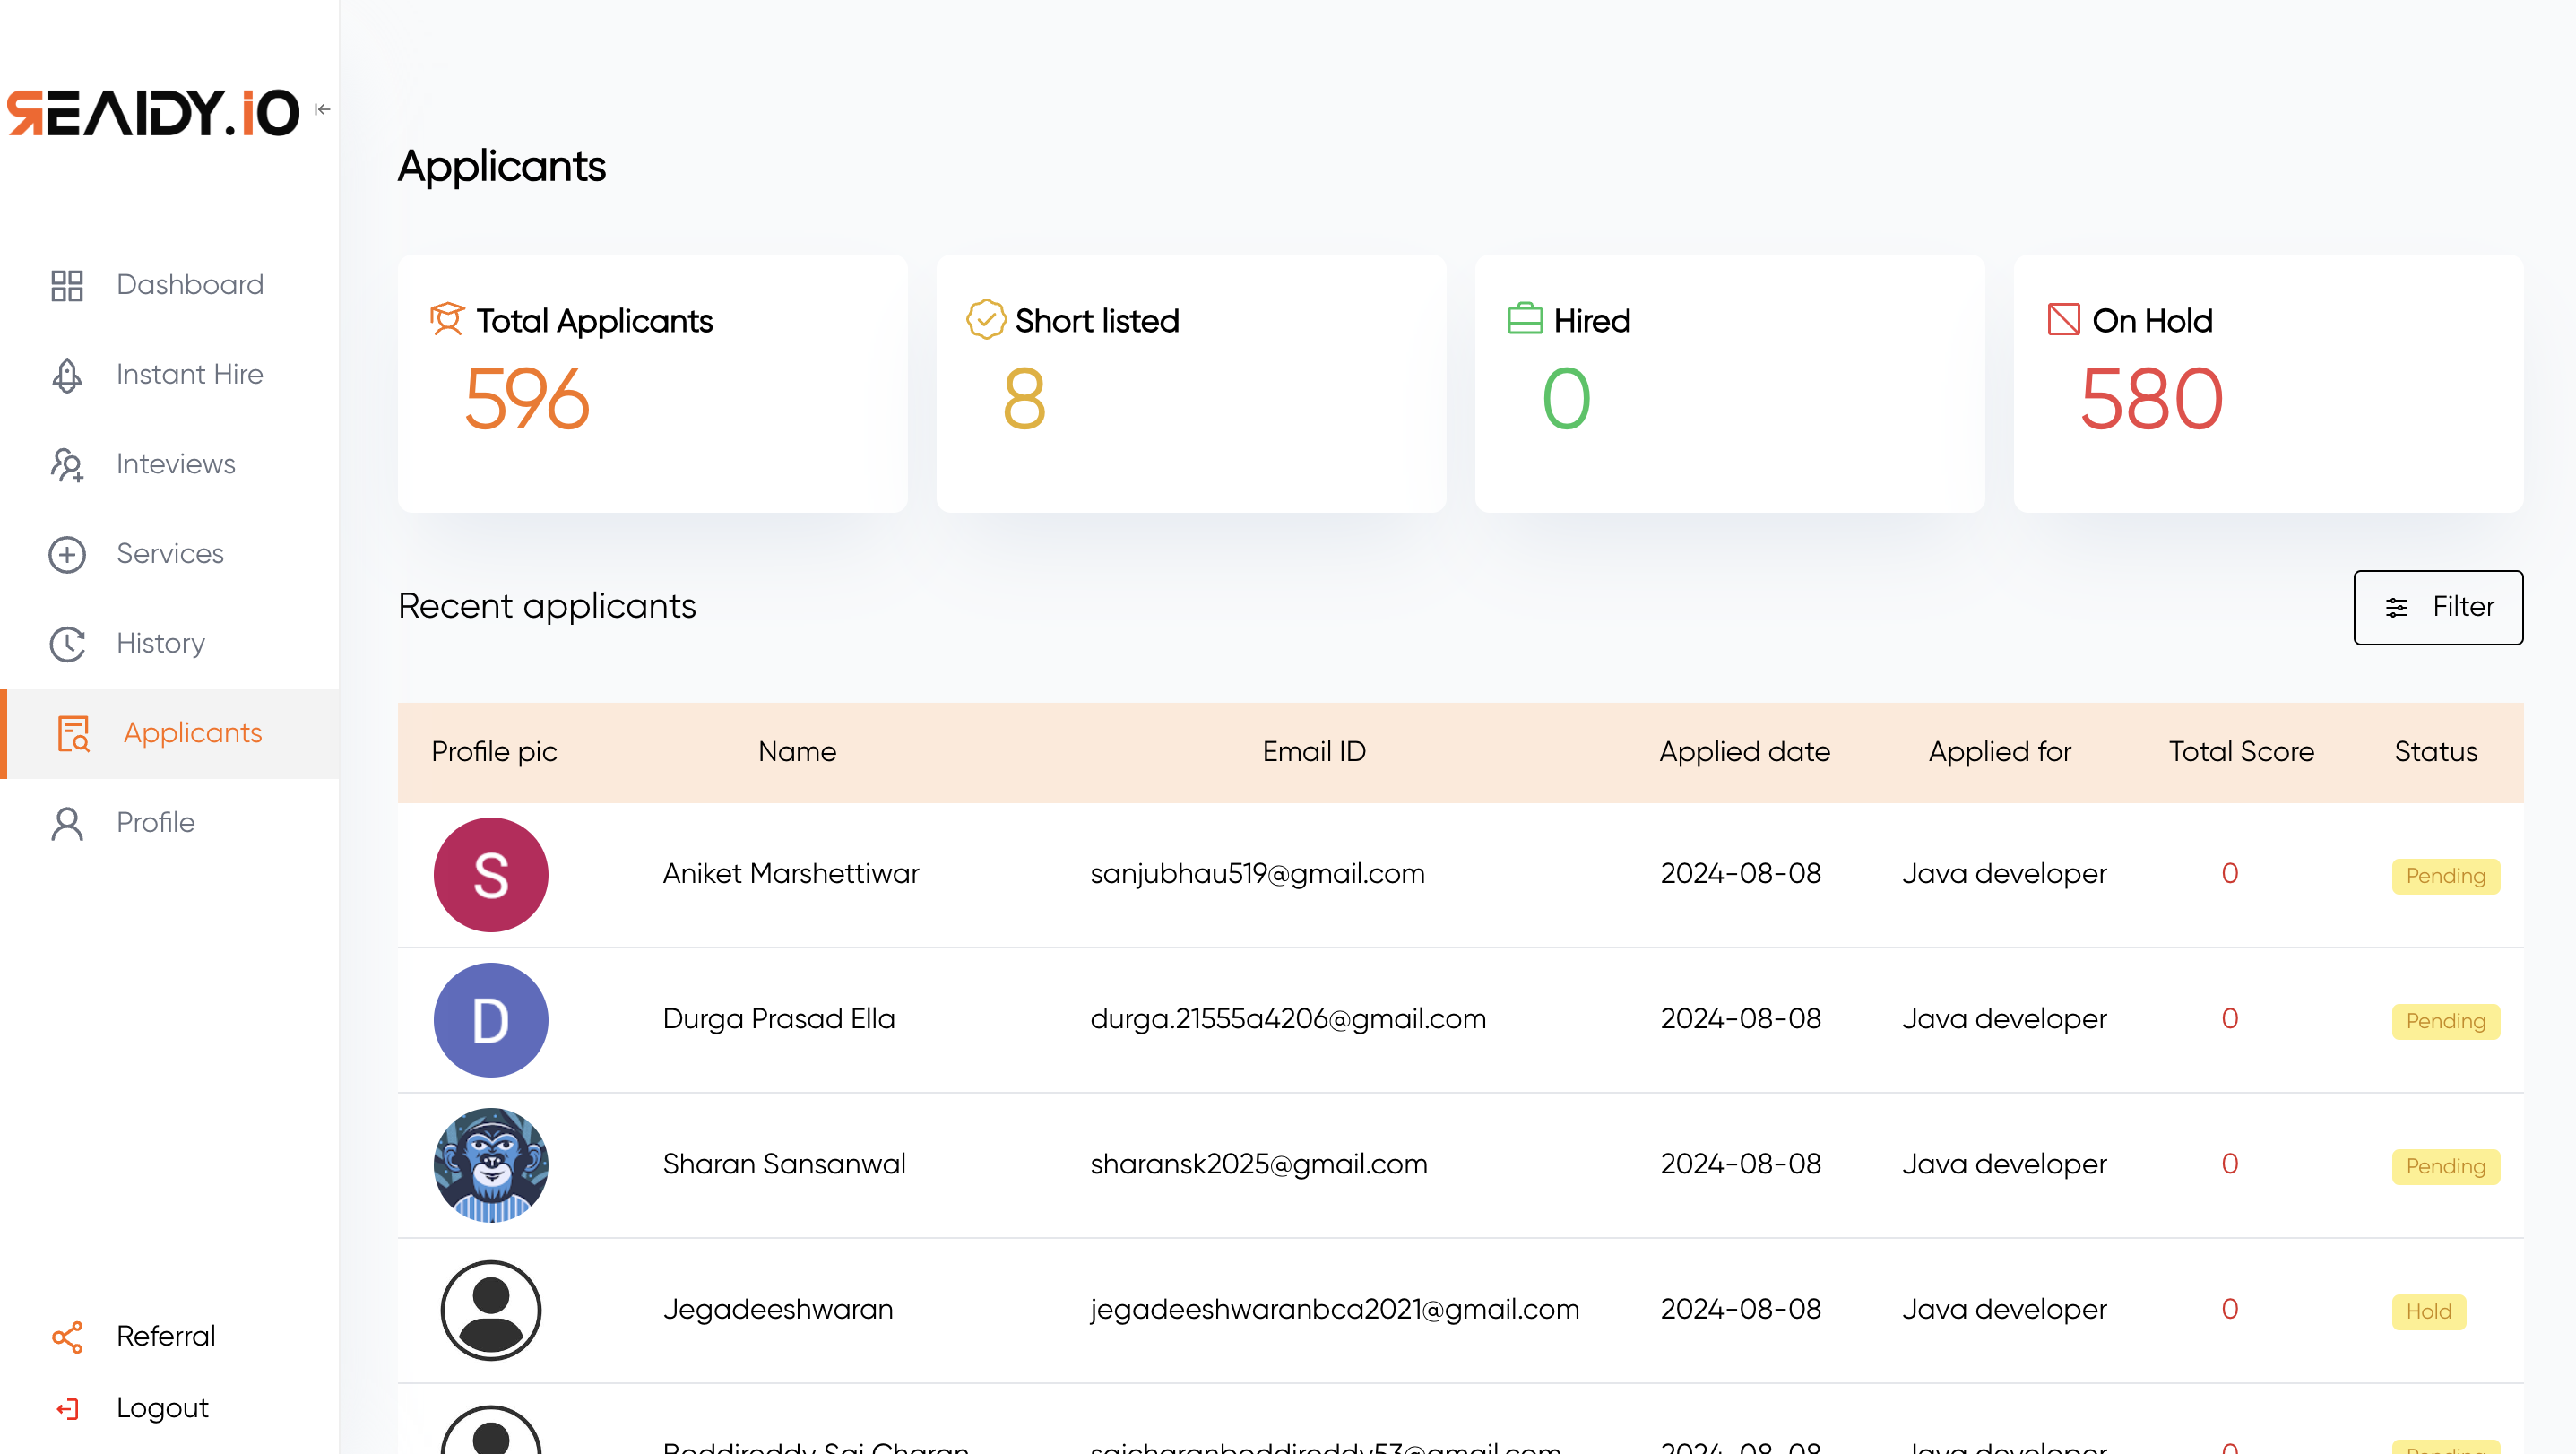Go to Inteviews section
This screenshot has width=2576, height=1454.
(170, 464)
